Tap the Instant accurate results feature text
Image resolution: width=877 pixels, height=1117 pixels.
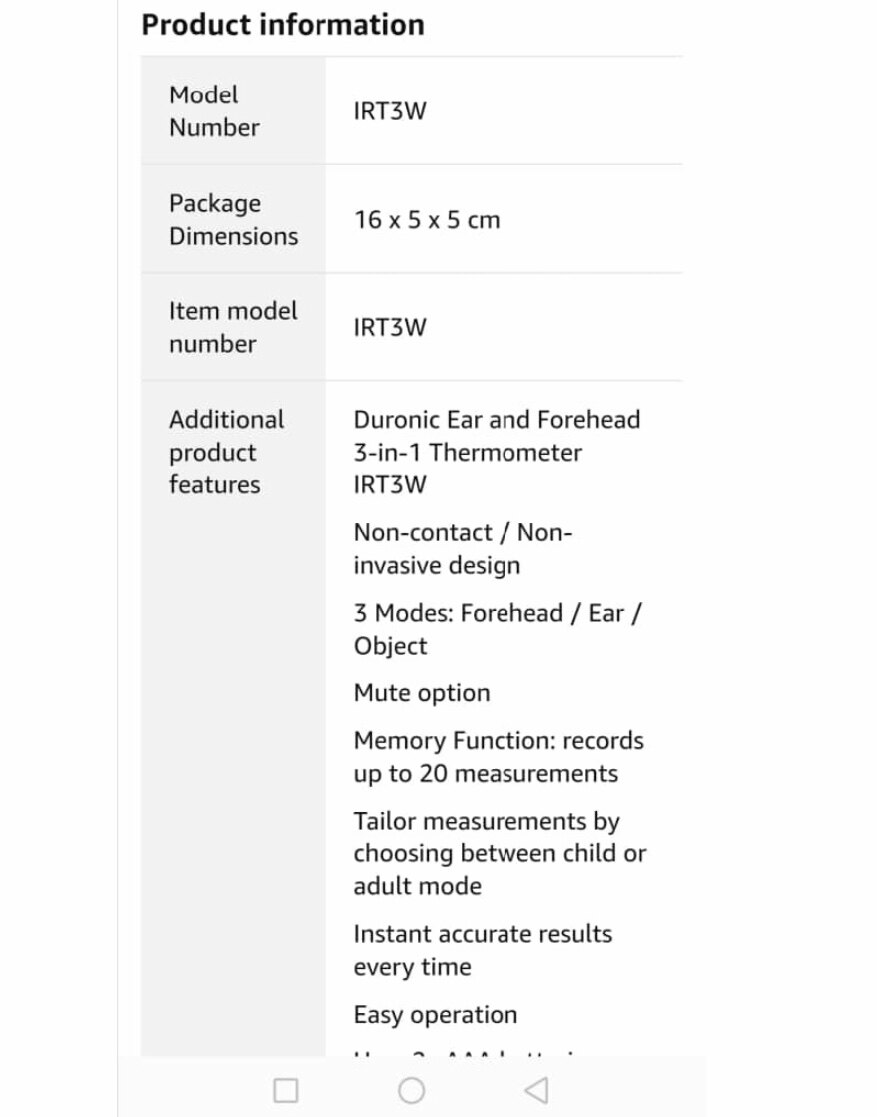(x=482, y=950)
